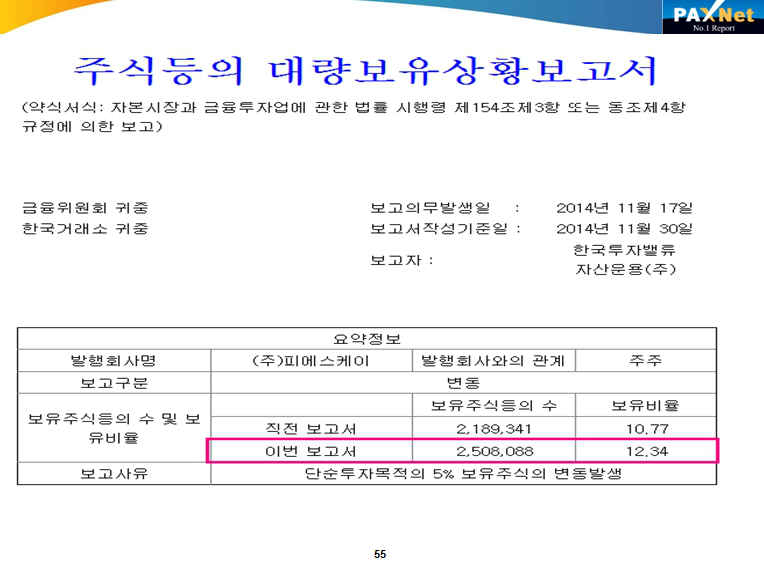Click the page number 55

pos(379,554)
